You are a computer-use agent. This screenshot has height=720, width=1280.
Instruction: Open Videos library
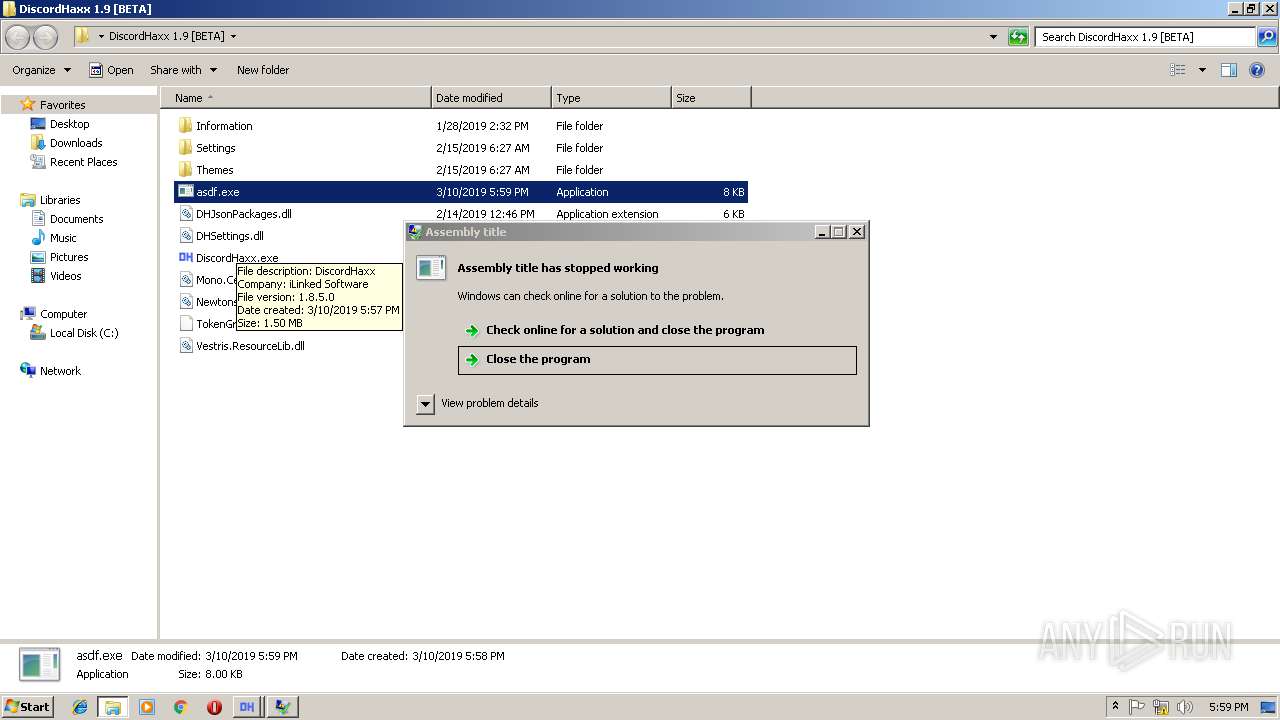[65, 276]
